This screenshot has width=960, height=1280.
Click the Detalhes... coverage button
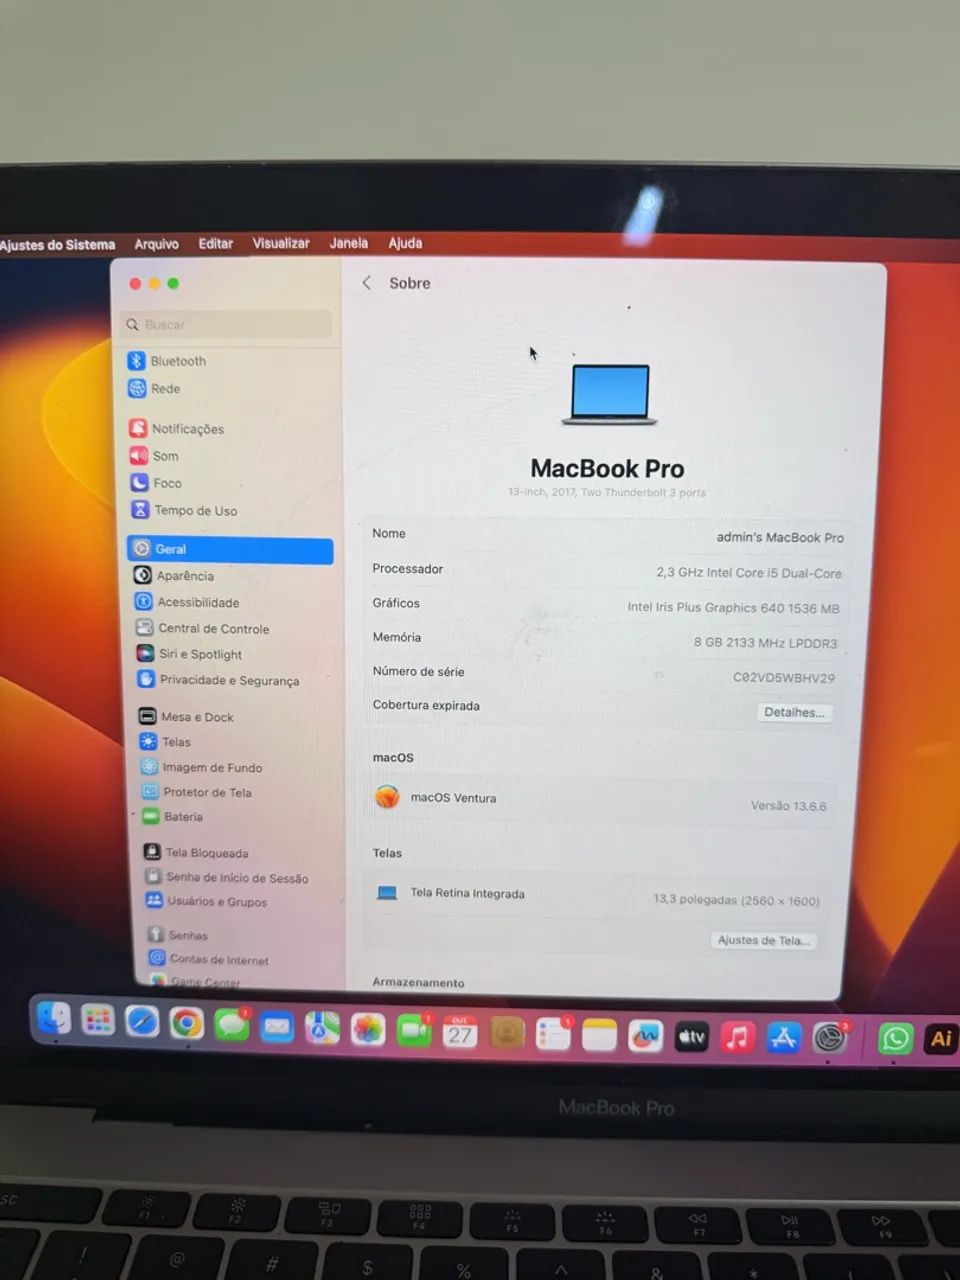pos(794,712)
